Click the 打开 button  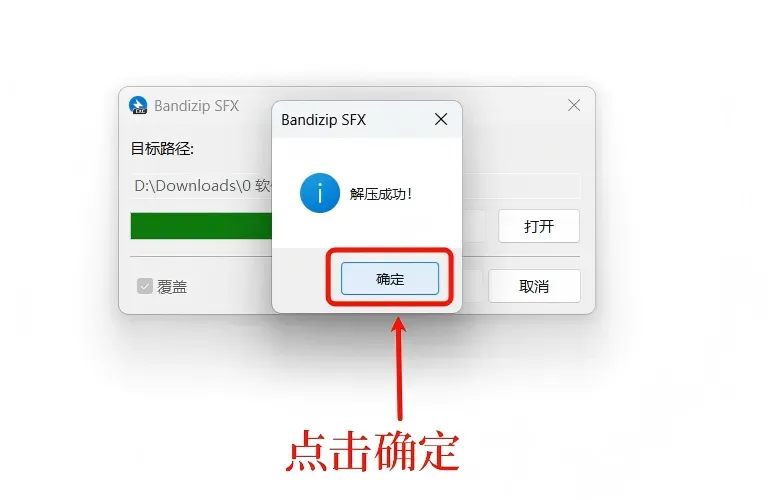click(x=539, y=226)
